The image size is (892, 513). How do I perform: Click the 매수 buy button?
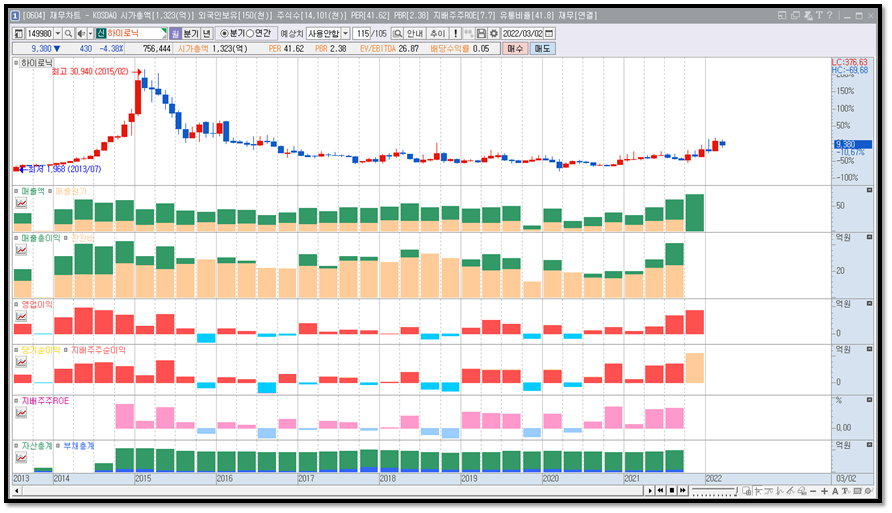pyautogui.click(x=515, y=49)
